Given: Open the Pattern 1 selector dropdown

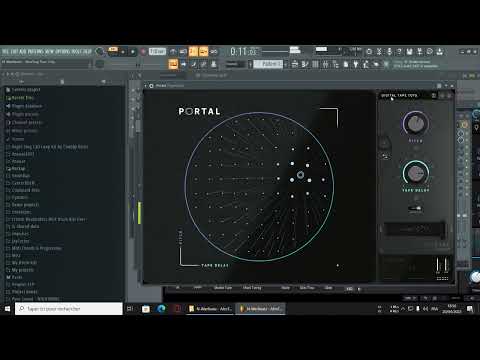Looking at the screenshot, I should tap(268, 64).
